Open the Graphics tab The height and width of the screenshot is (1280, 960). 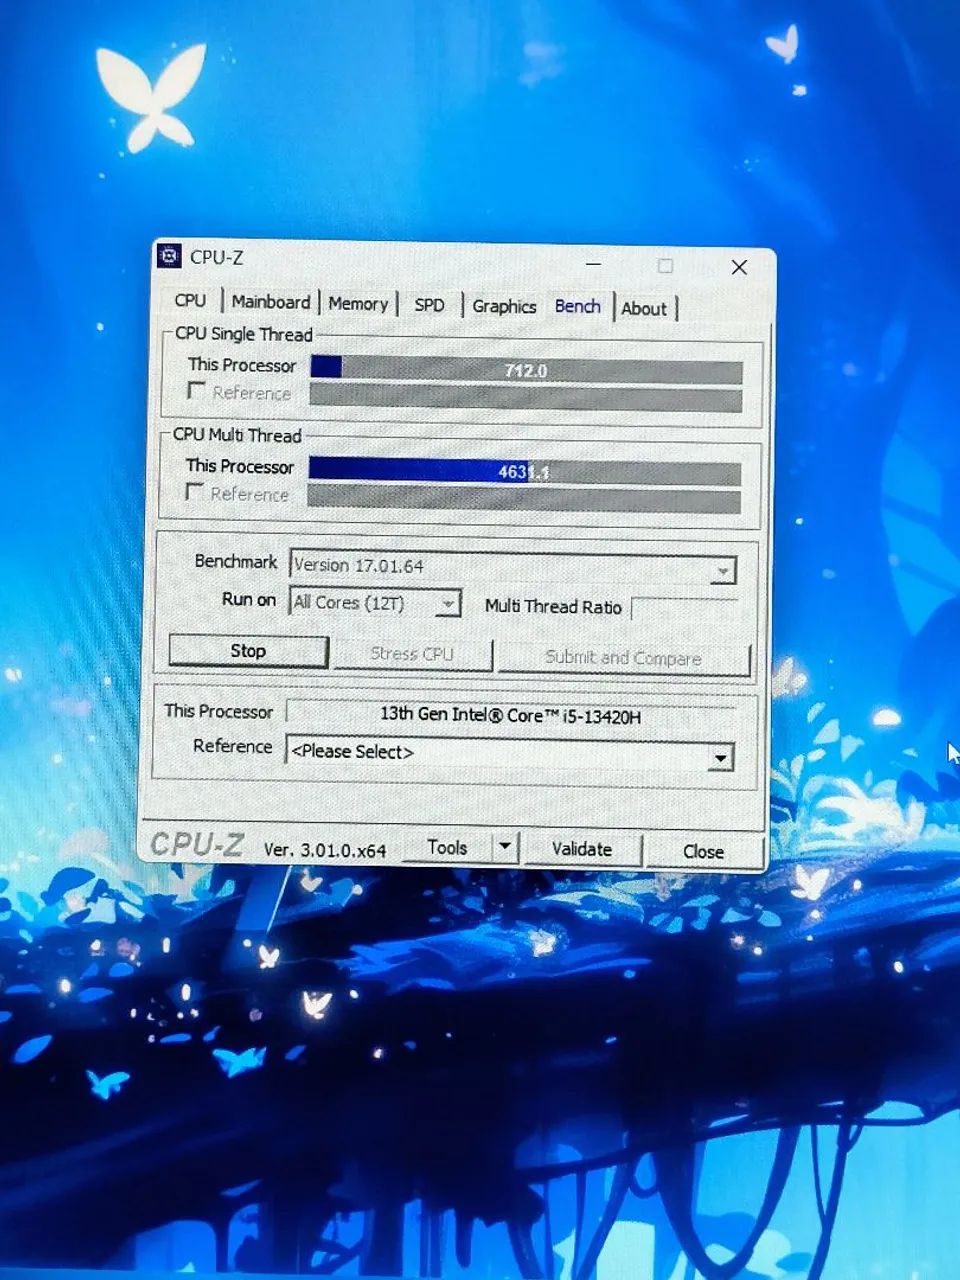pos(504,306)
